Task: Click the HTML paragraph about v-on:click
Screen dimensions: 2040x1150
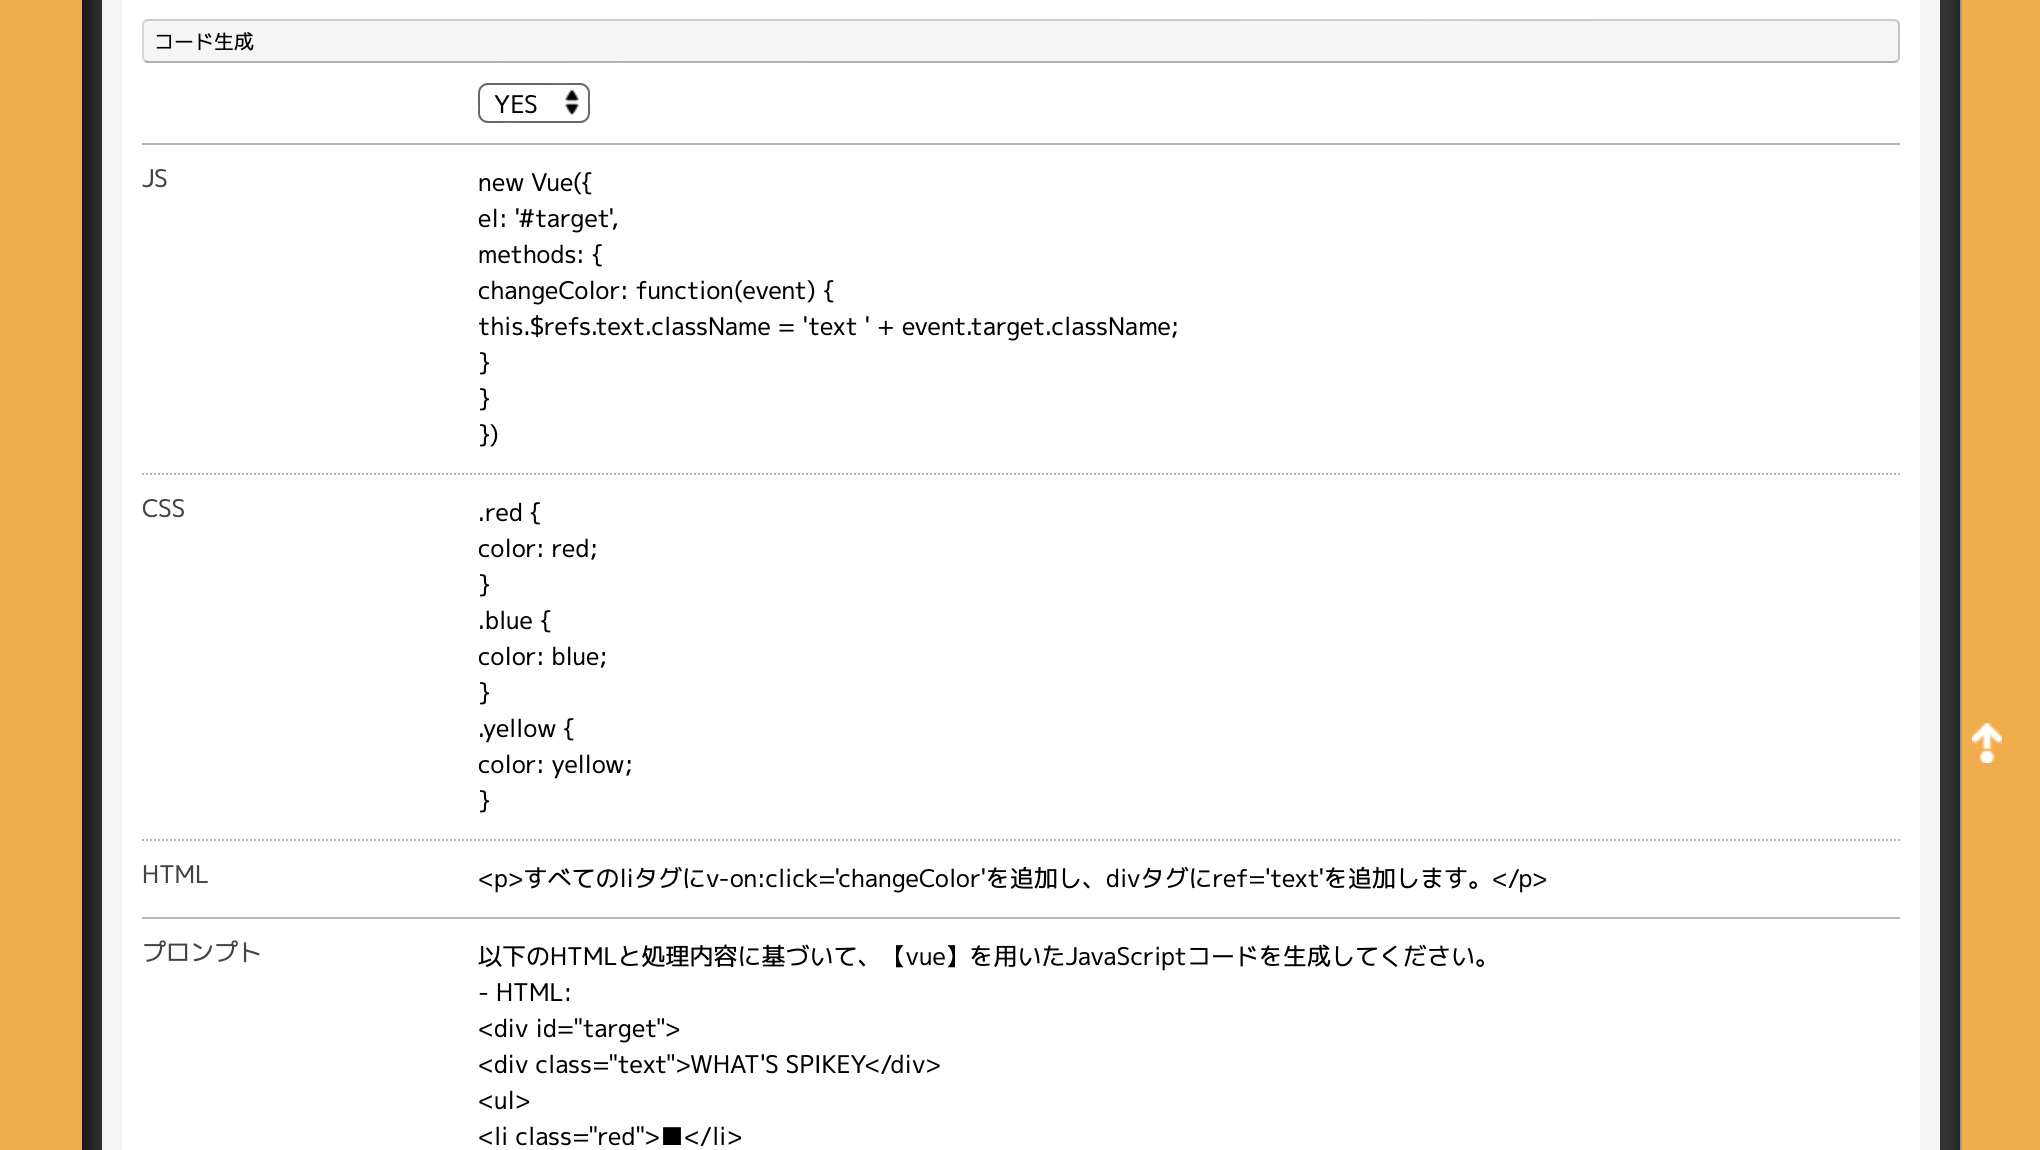Action: pyautogui.click(x=1012, y=879)
